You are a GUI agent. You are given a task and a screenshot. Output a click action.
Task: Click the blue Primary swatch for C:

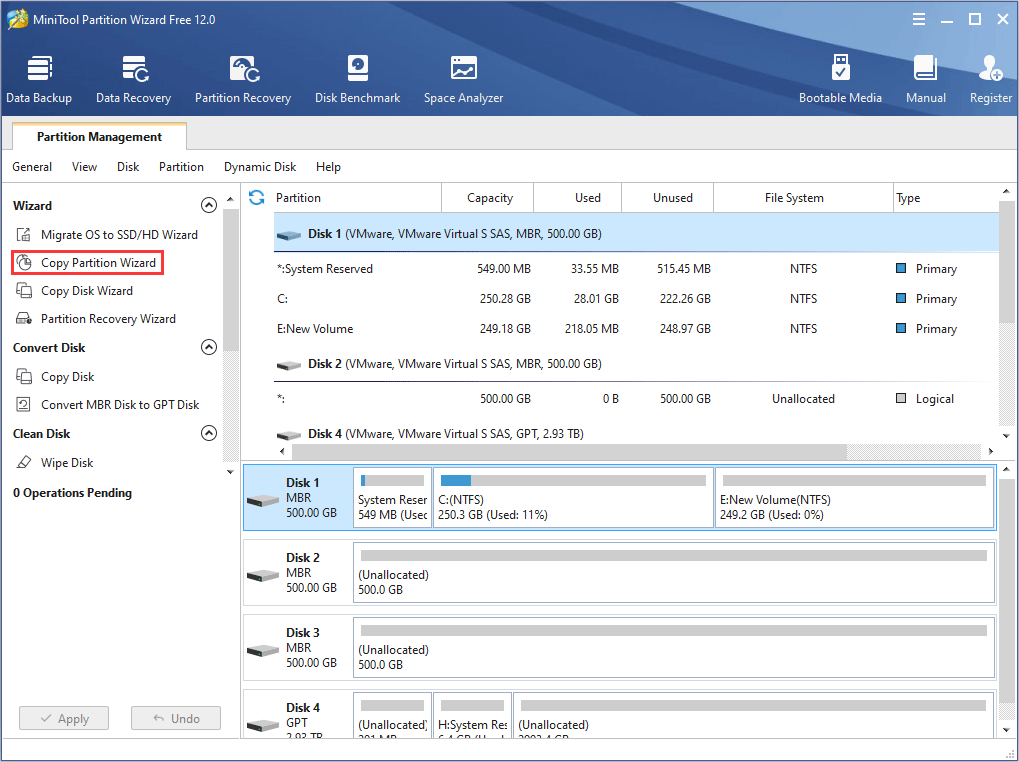pyautogui.click(x=901, y=298)
